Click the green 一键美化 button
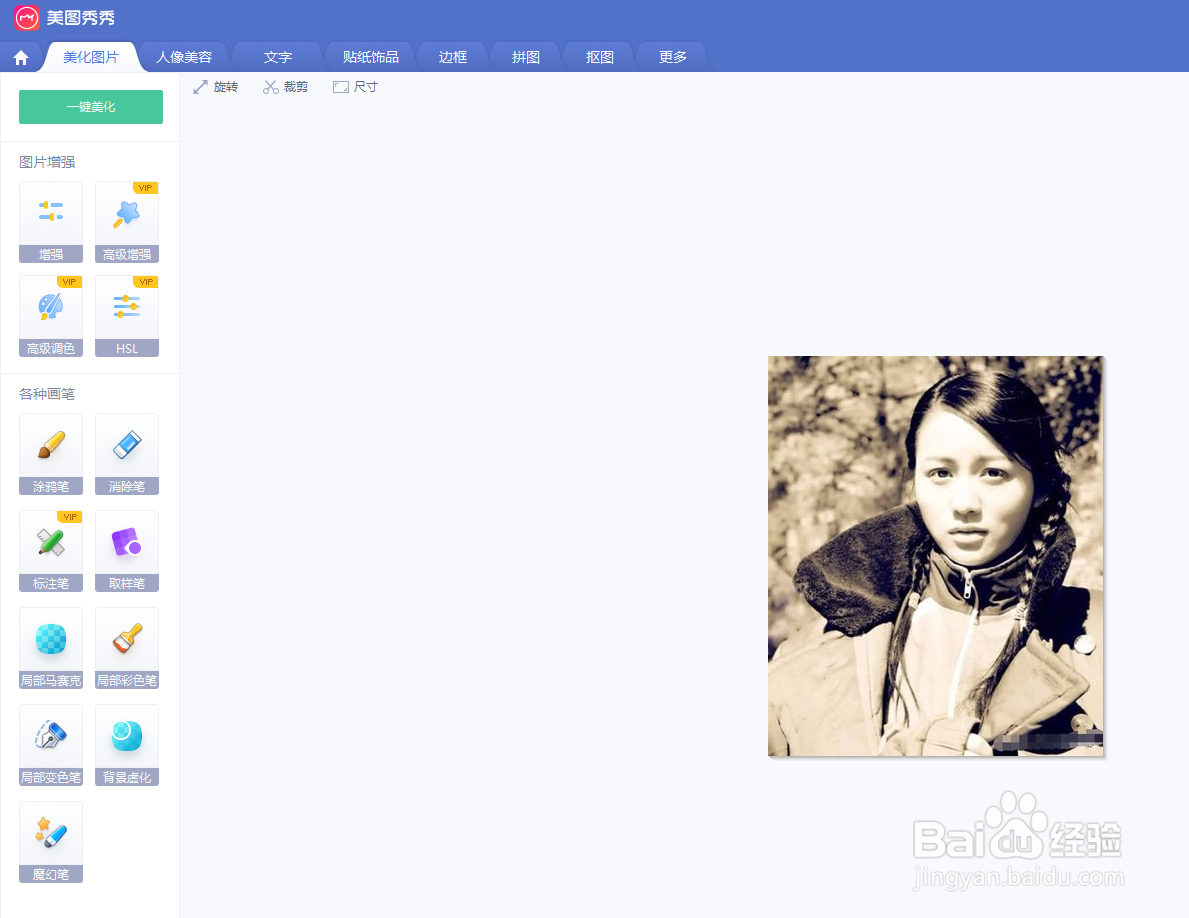The image size is (1189, 918). (x=91, y=107)
